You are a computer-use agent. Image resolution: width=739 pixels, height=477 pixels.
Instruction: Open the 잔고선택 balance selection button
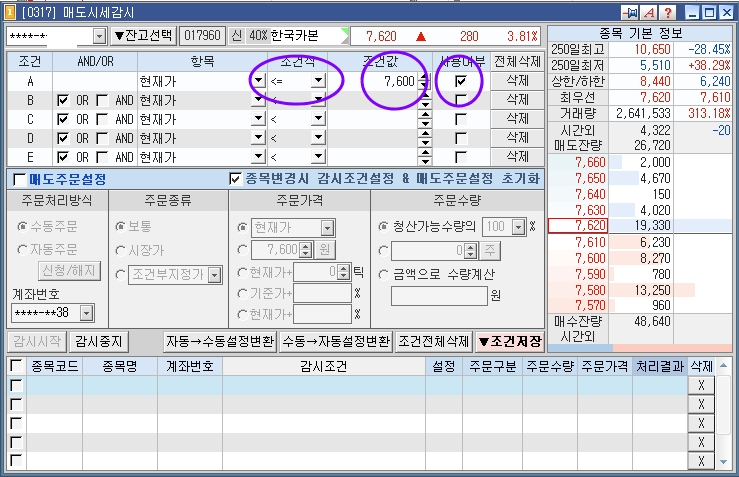point(143,36)
